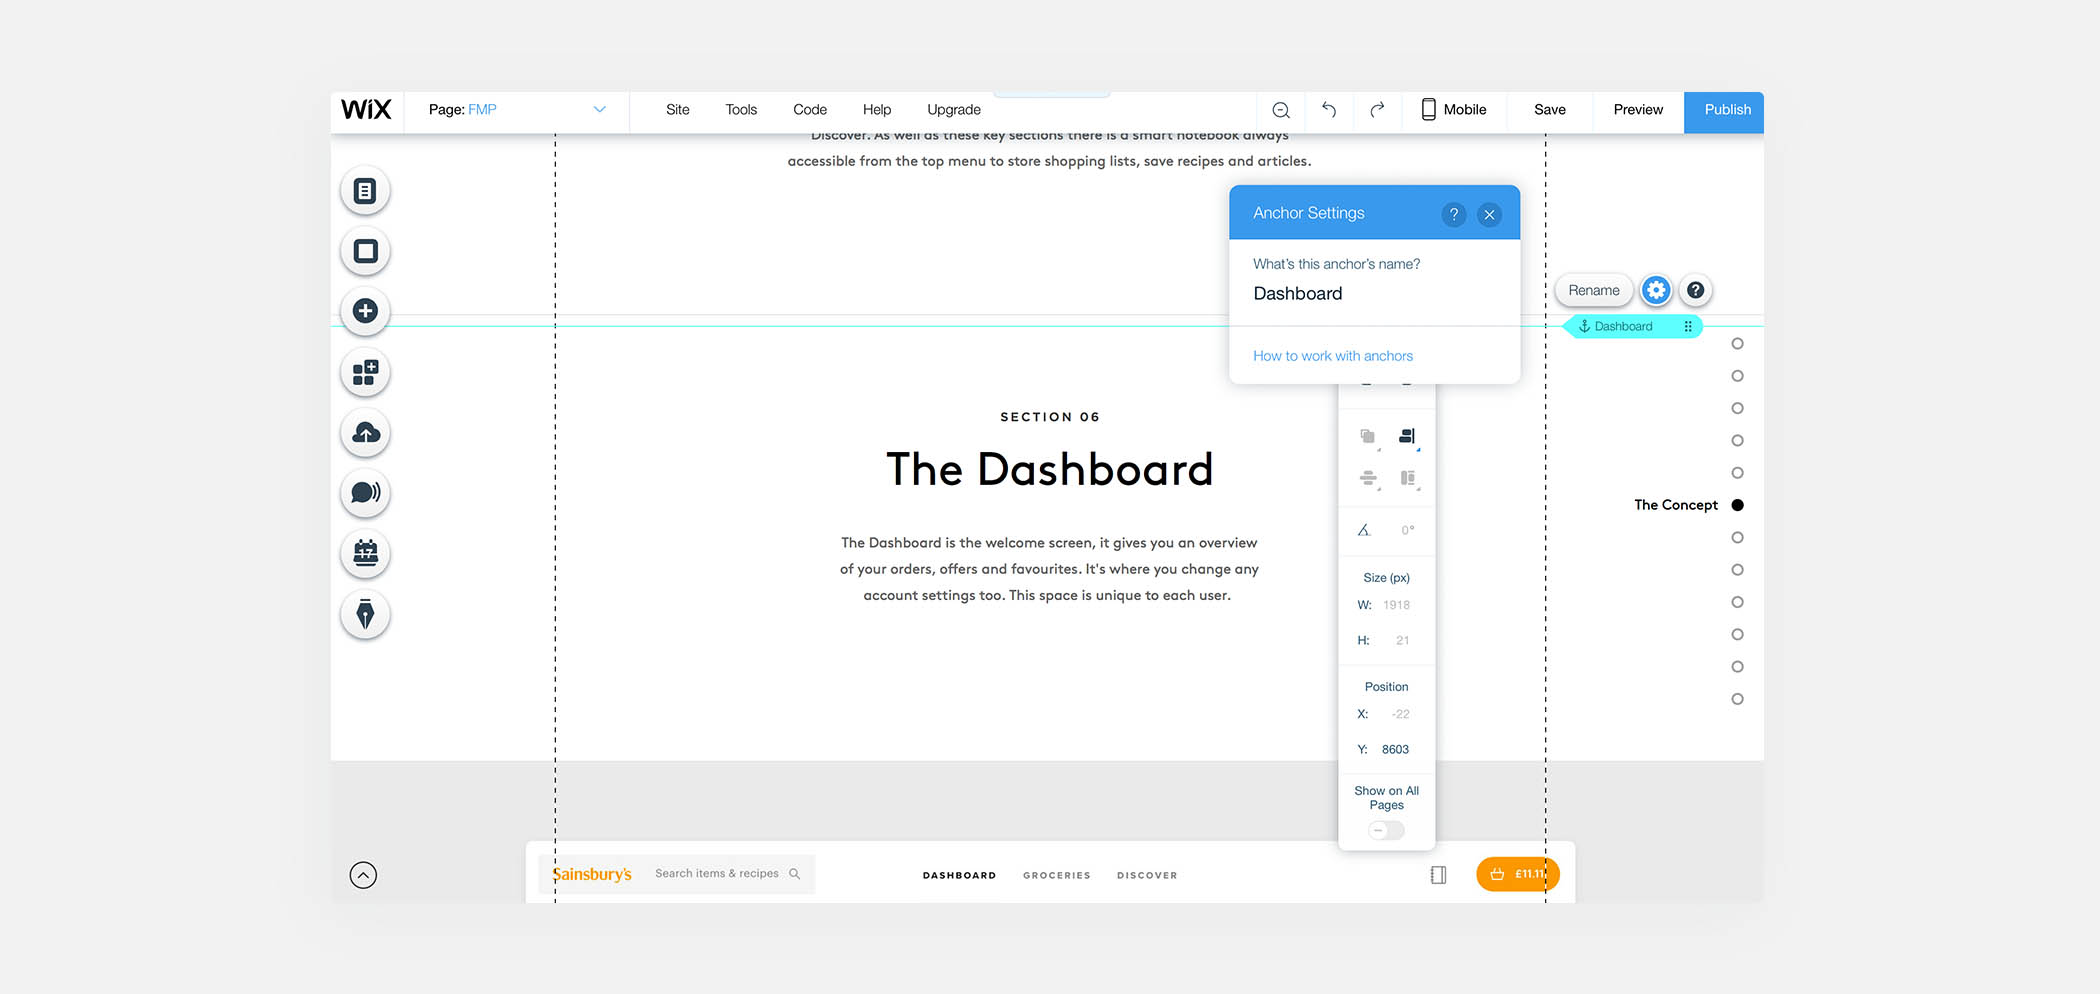The image size is (2100, 994).
Task: Redo the last action
Action: [1377, 110]
